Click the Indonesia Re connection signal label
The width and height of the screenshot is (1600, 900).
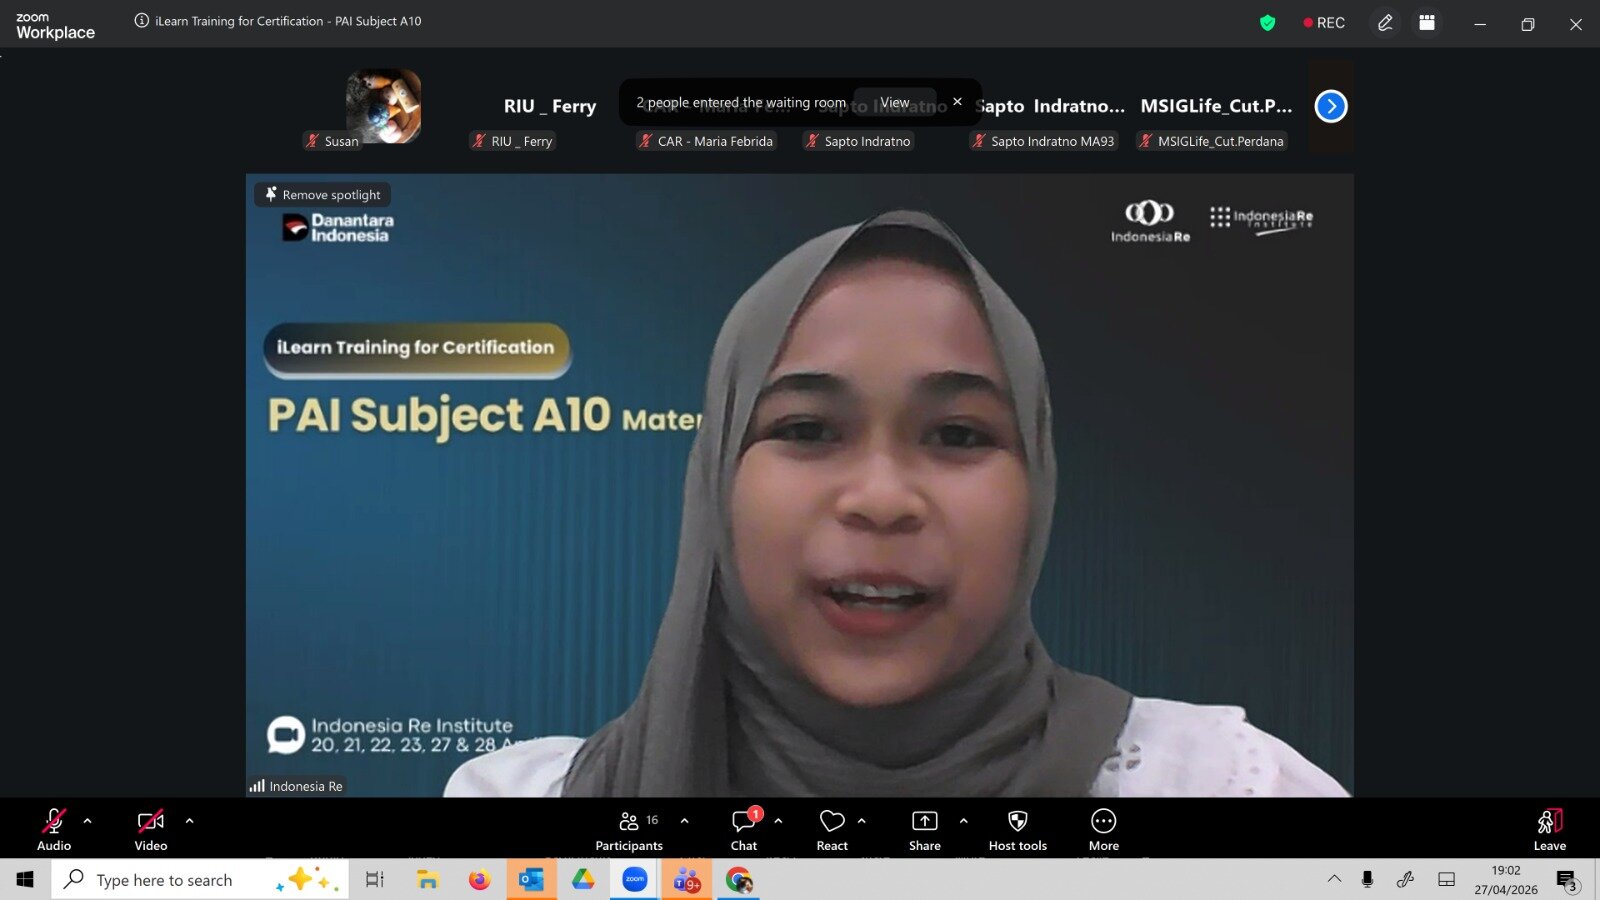296,786
